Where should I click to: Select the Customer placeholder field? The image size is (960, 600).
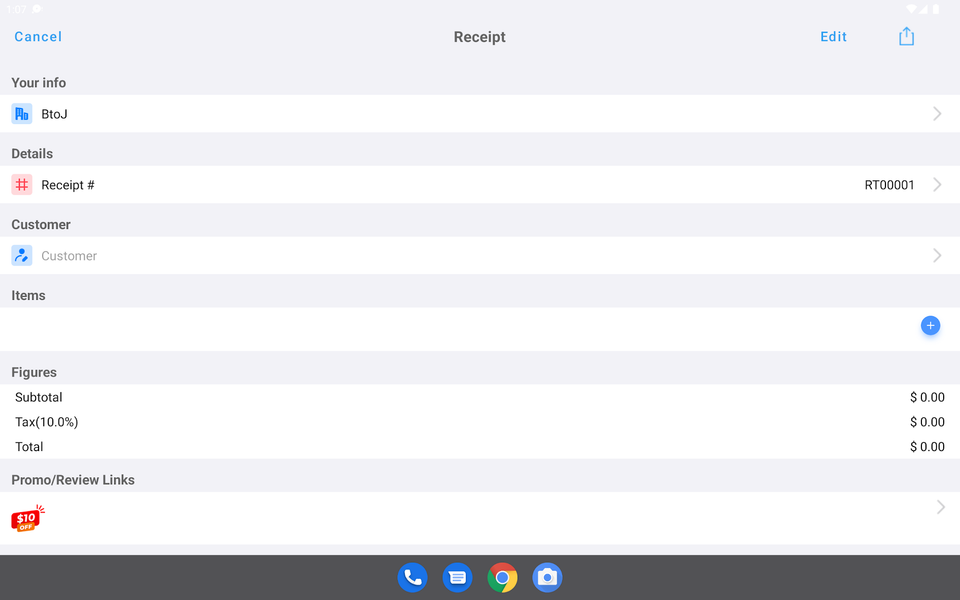point(480,255)
